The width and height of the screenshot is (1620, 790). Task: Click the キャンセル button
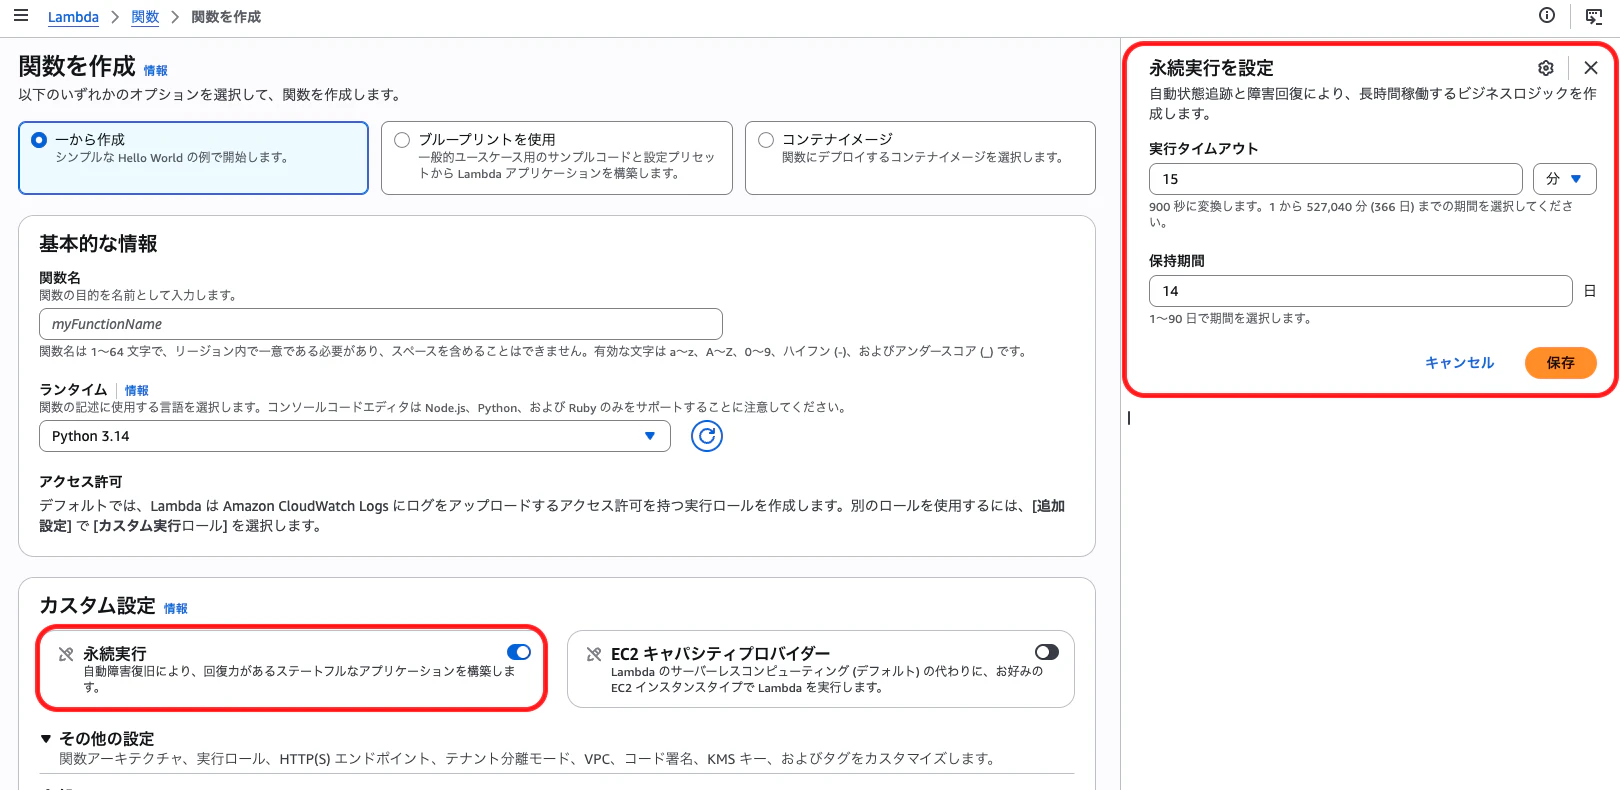click(x=1459, y=363)
